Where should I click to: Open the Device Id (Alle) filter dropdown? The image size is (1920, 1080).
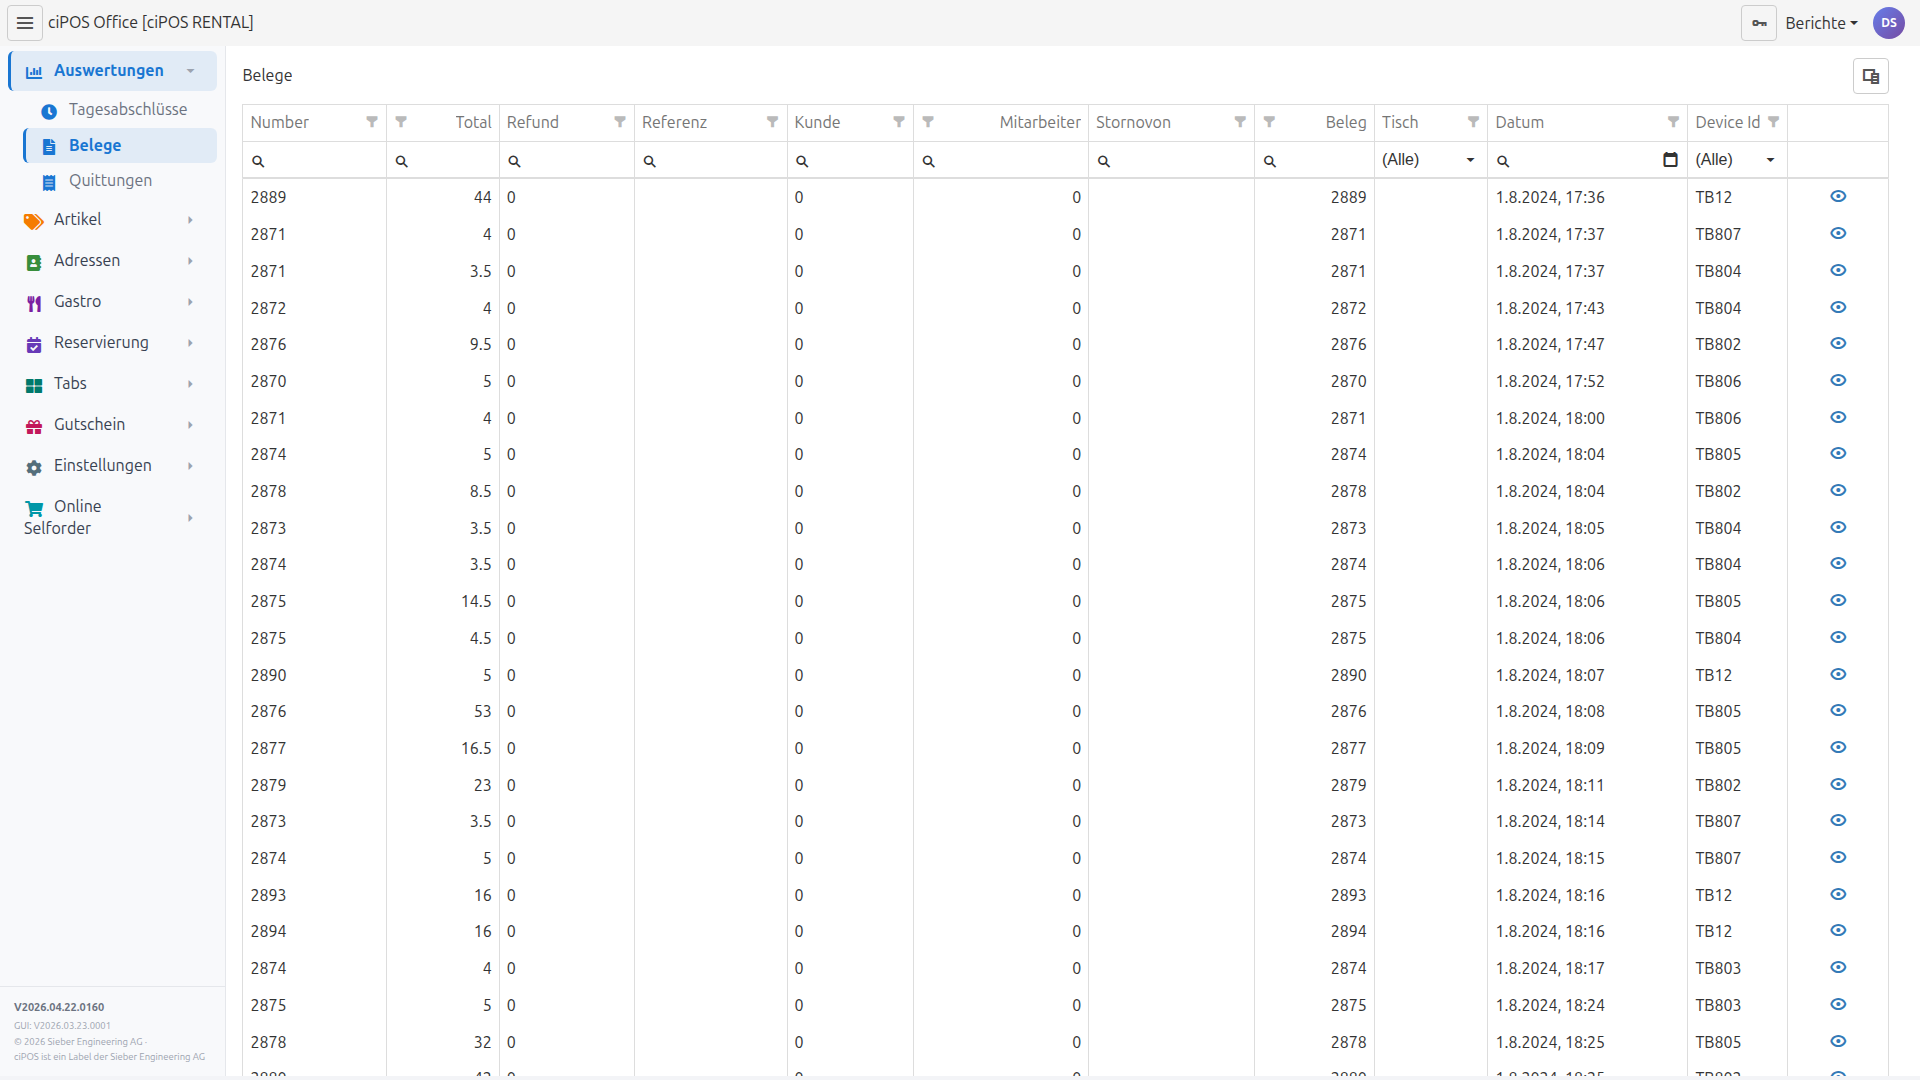1736,160
